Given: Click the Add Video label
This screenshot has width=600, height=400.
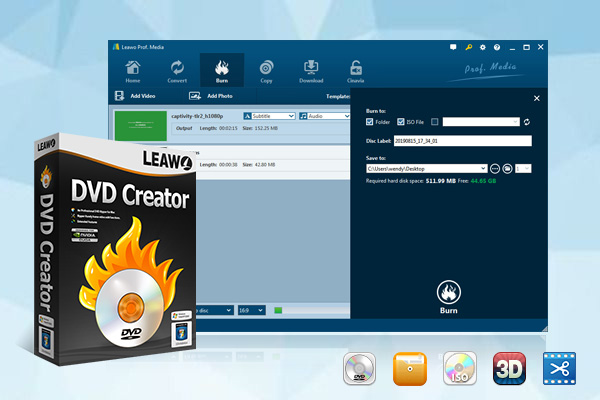Looking at the screenshot, I should 143,96.
